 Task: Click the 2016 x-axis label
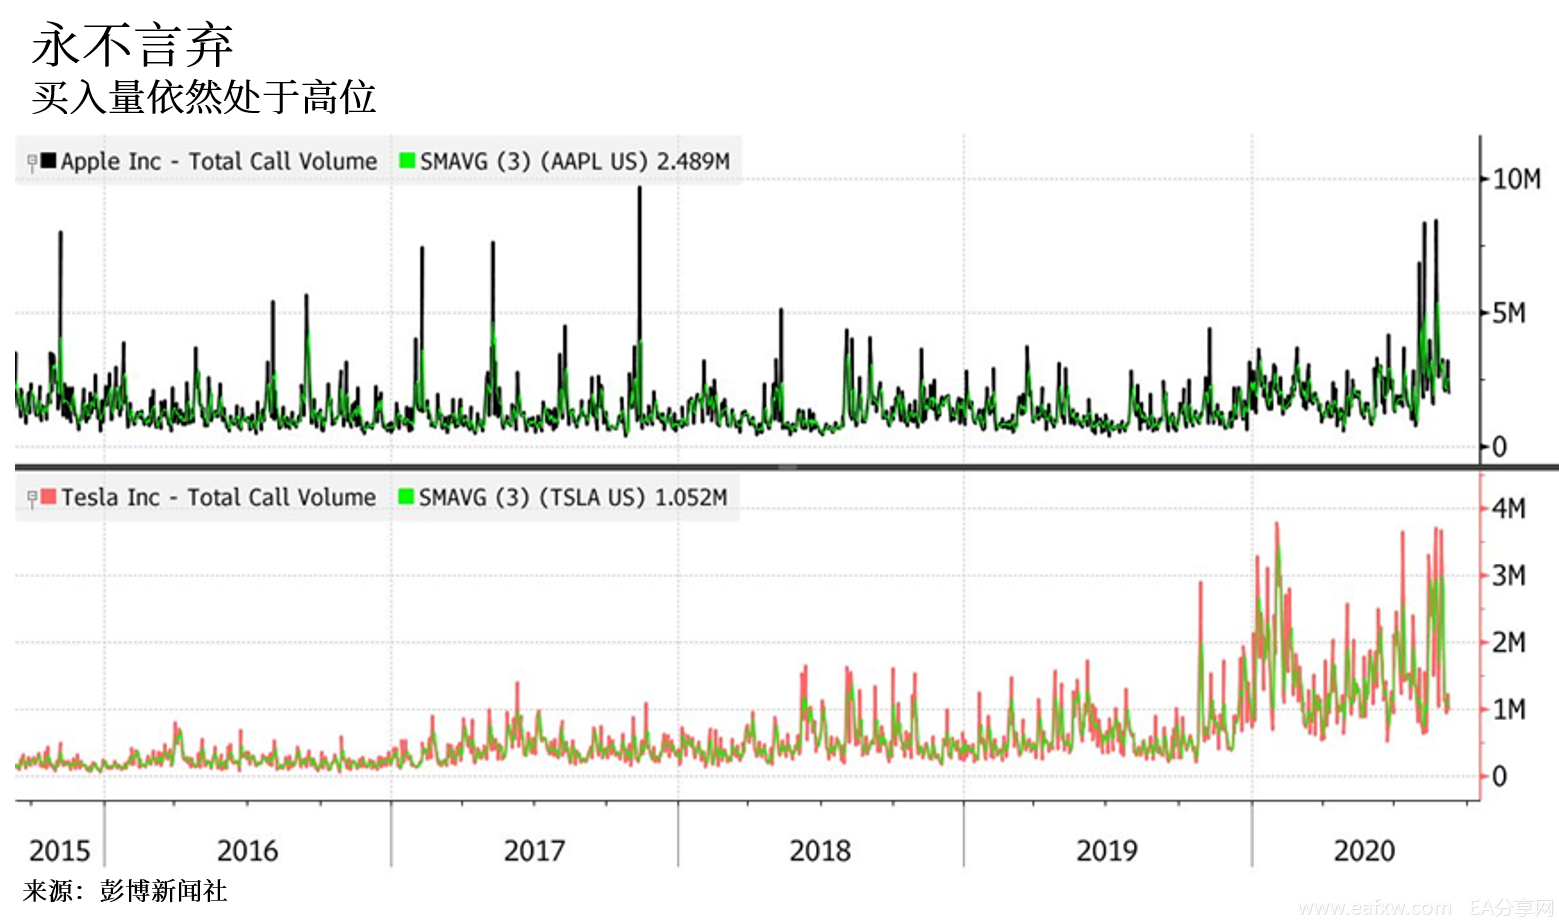click(x=247, y=851)
